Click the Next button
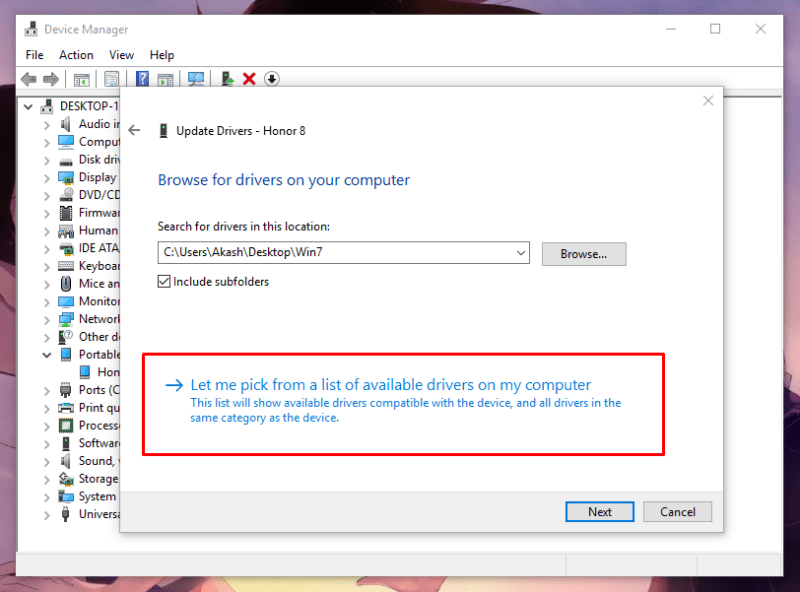Image resolution: width=800 pixels, height=592 pixels. point(599,511)
